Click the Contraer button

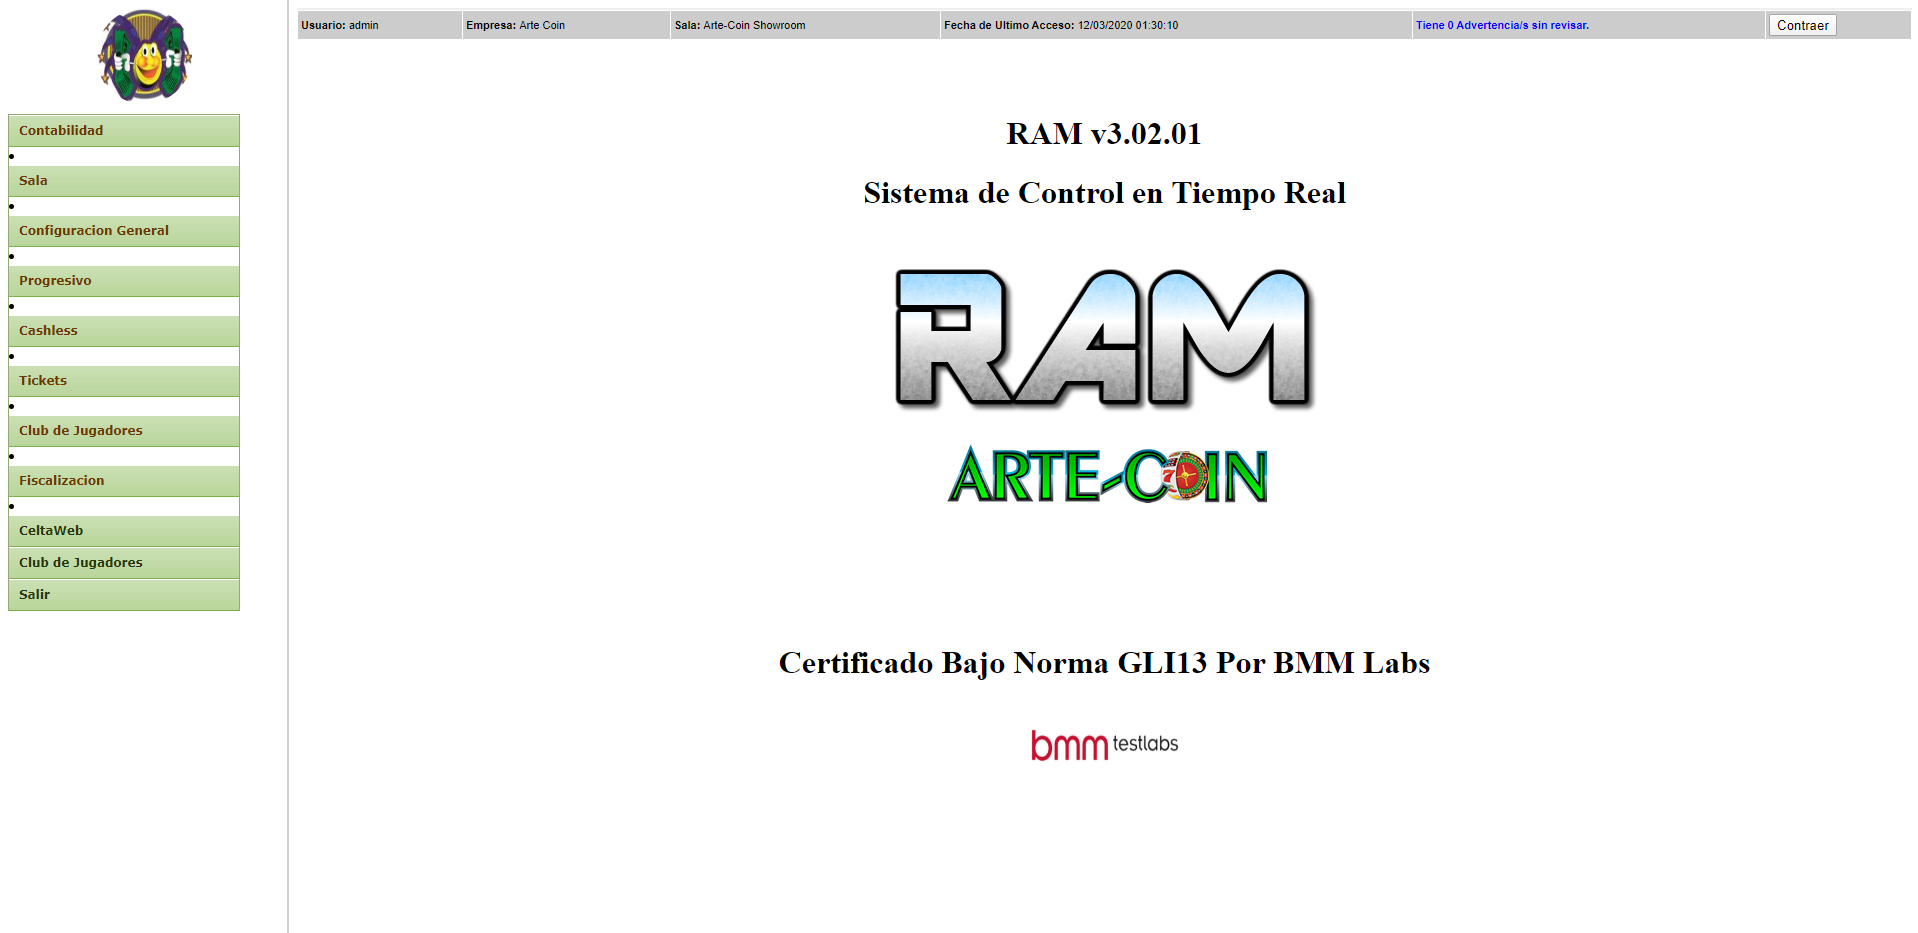coord(1802,26)
